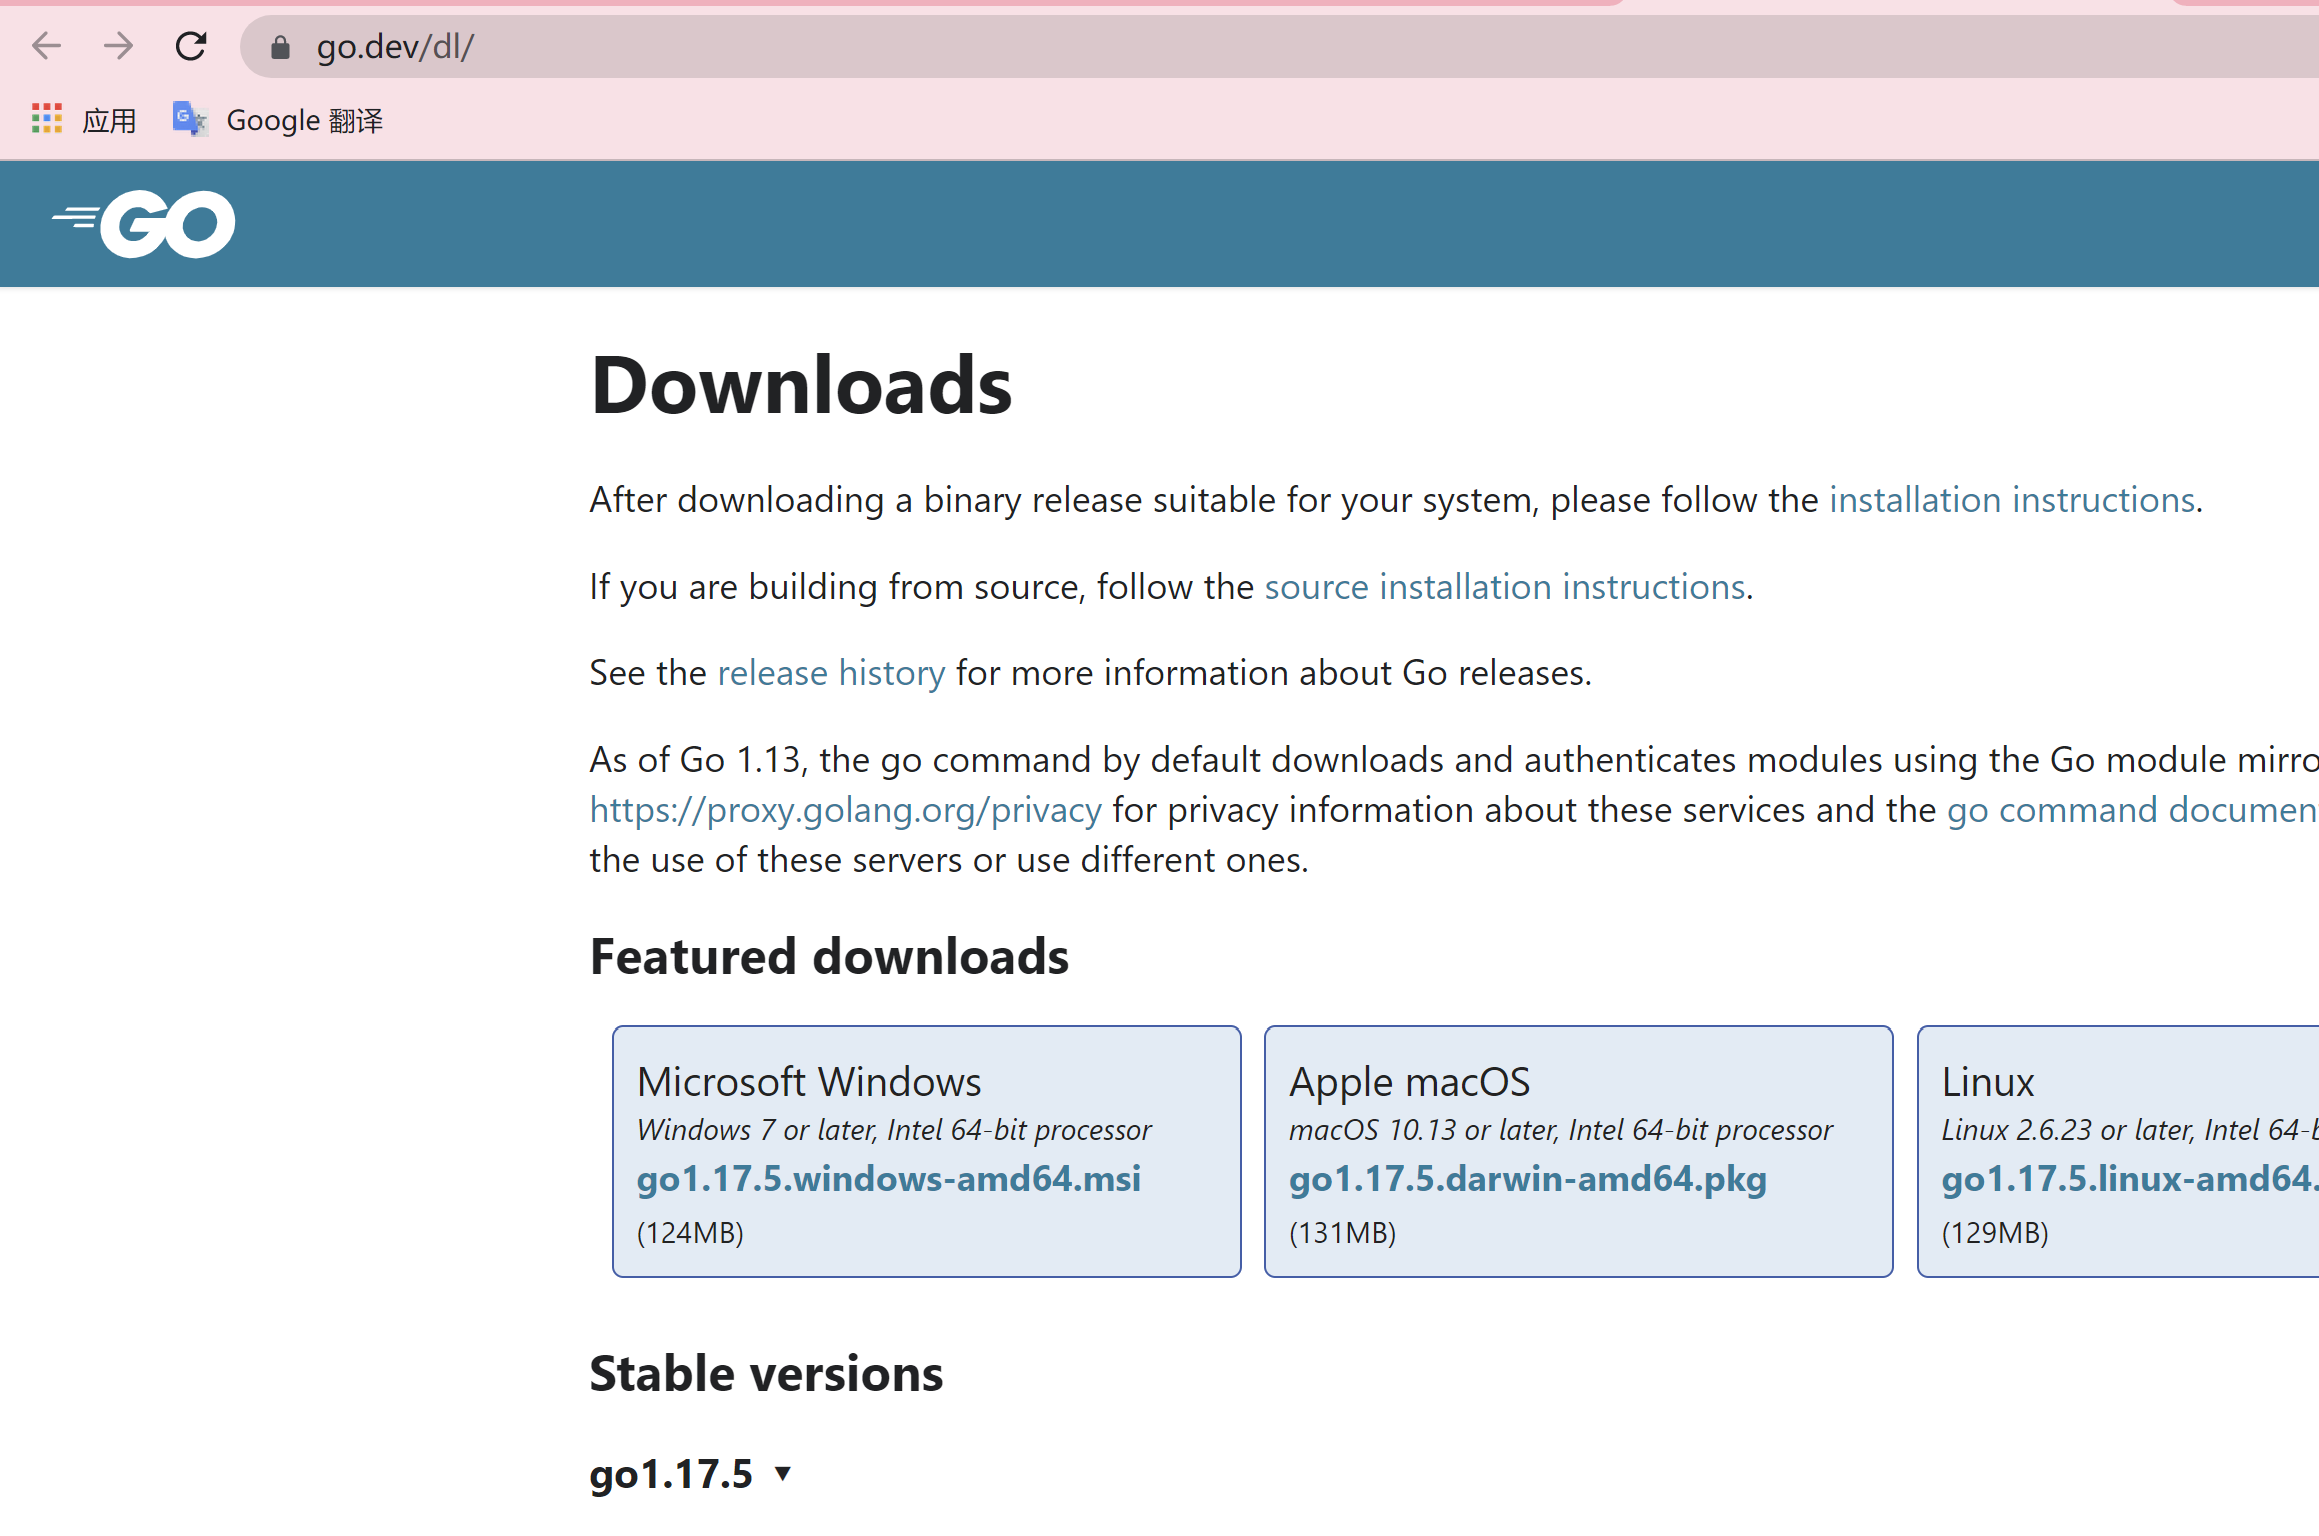Download go1.17.5.linux-amd64 archive
This screenshot has width=2319, height=1536.
pos(2129,1178)
